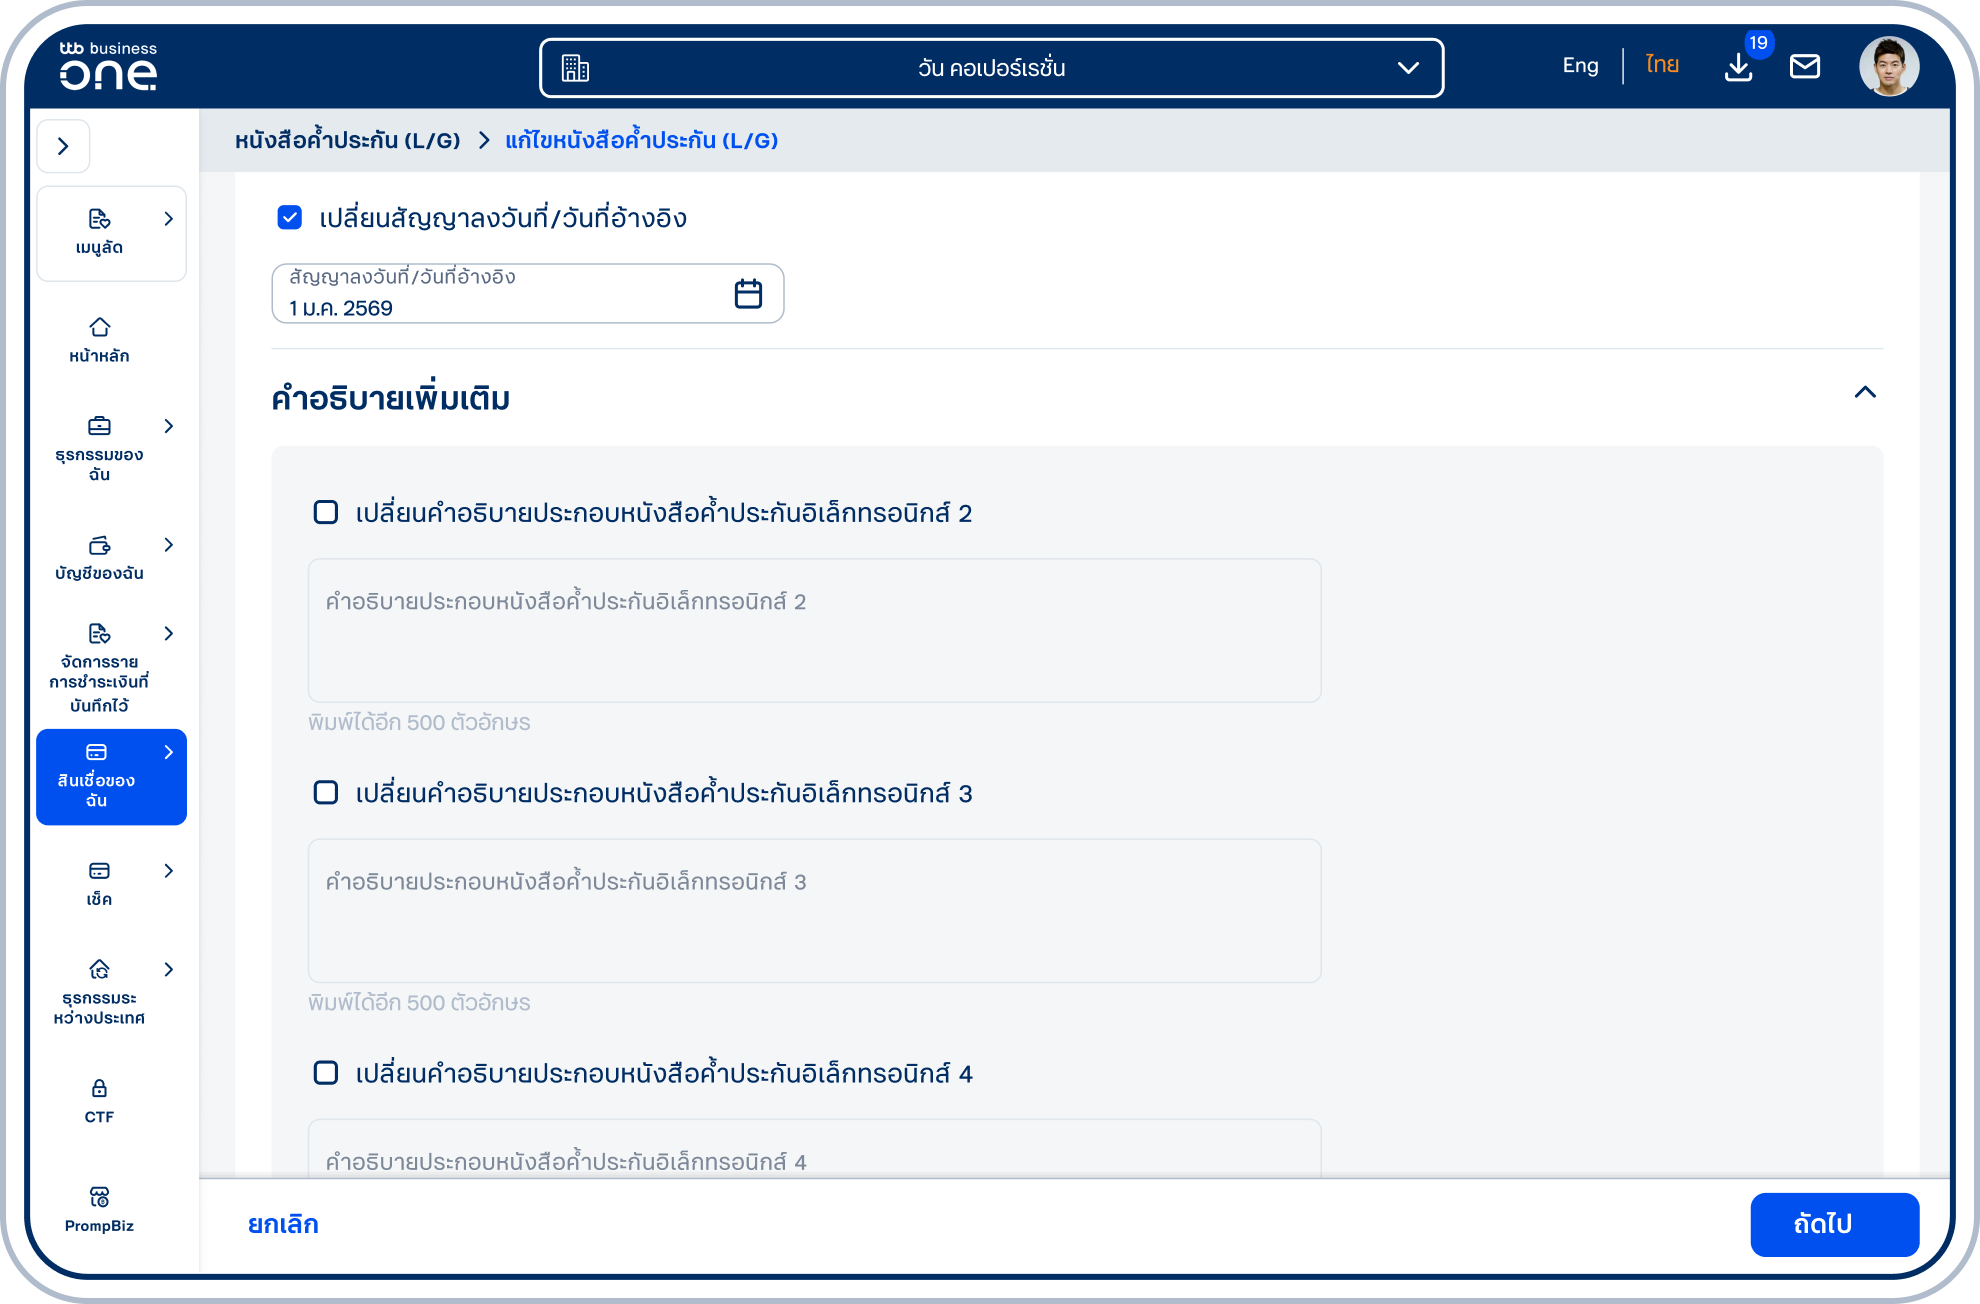
Task: Expand the เมนูลัด submenu chevron
Action: tap(168, 219)
